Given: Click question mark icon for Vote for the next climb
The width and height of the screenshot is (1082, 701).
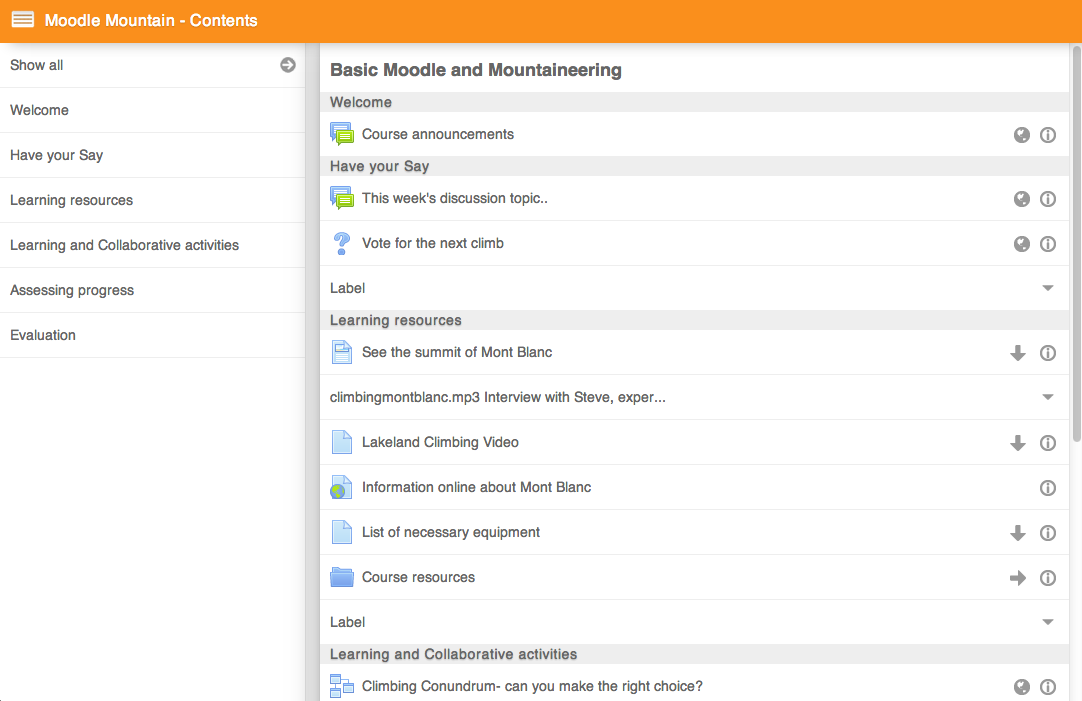Looking at the screenshot, I should coord(342,244).
